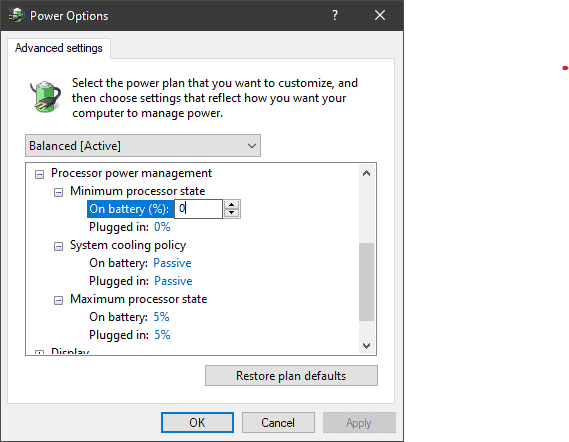Select the Advanced settings tab

click(x=59, y=48)
